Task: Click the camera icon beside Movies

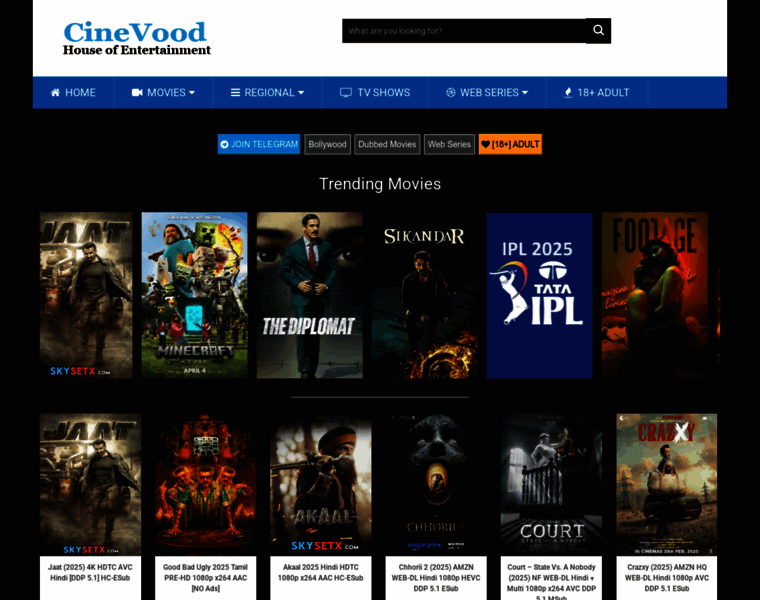Action: point(137,93)
